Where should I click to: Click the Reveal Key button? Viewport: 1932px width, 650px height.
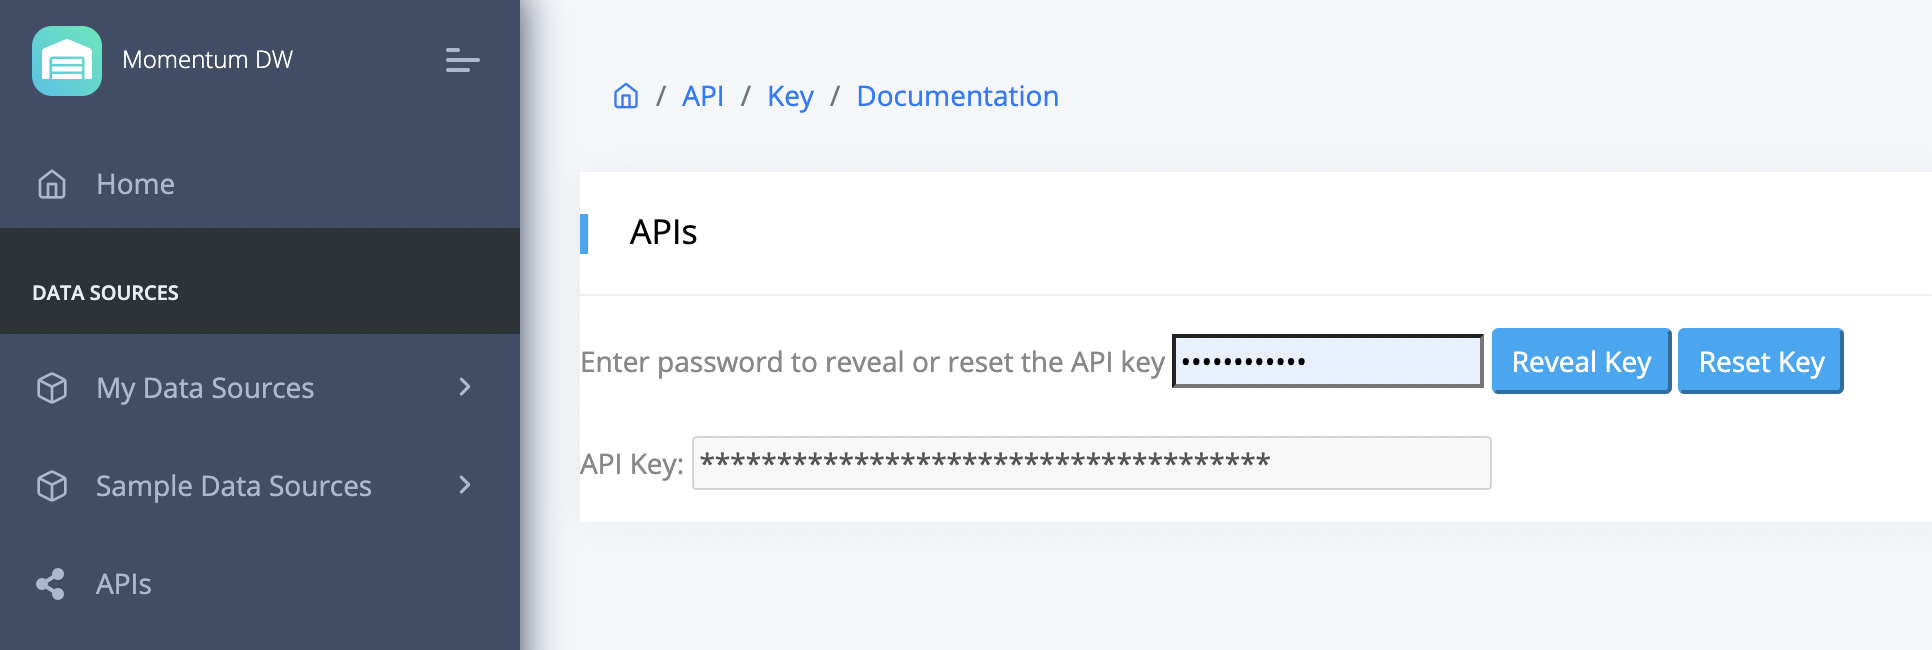[x=1581, y=361]
